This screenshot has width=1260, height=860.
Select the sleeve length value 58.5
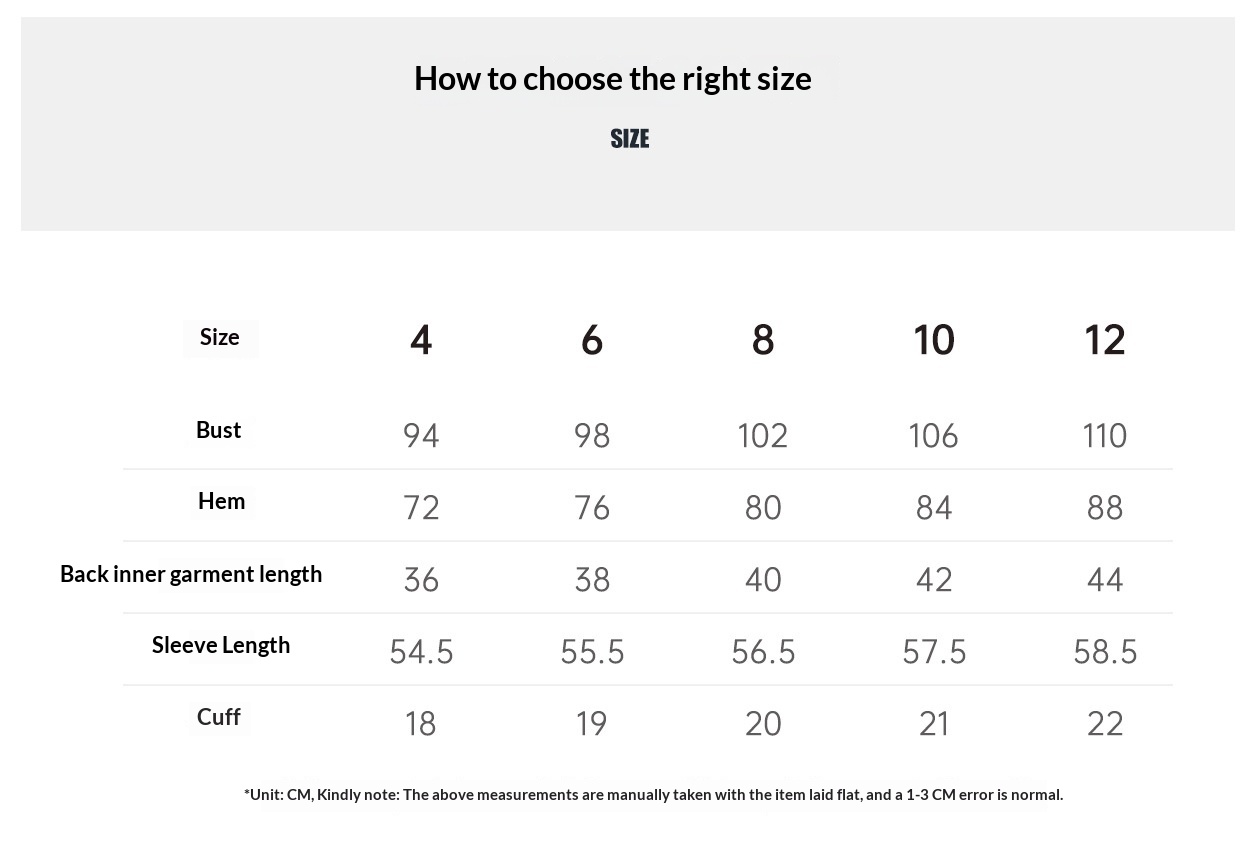(1105, 652)
